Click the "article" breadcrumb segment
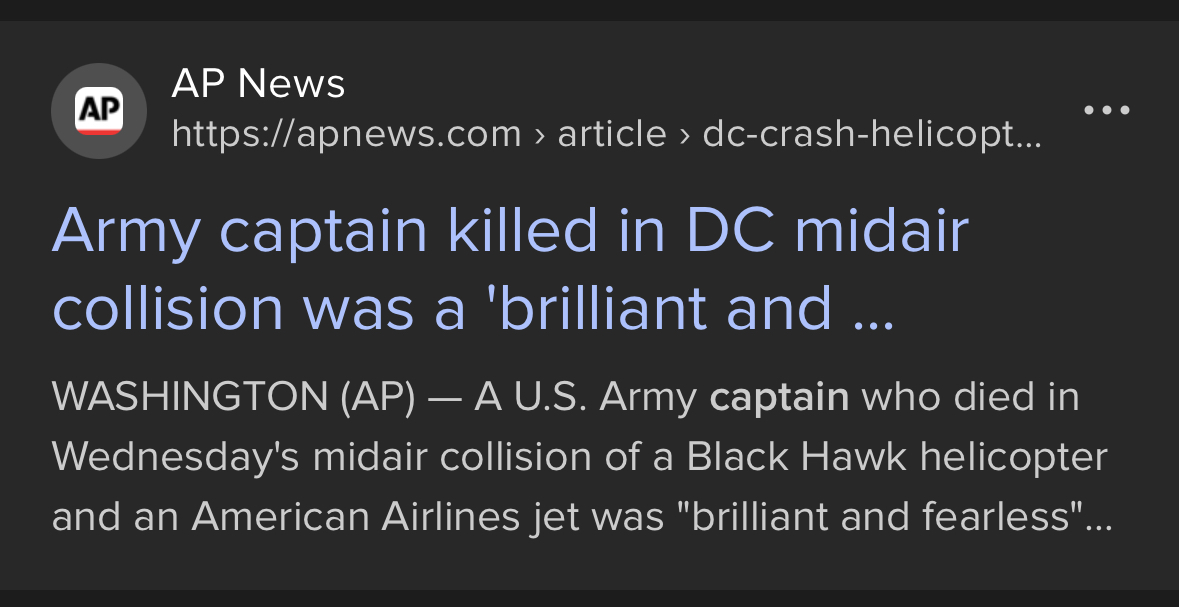 [x=612, y=134]
